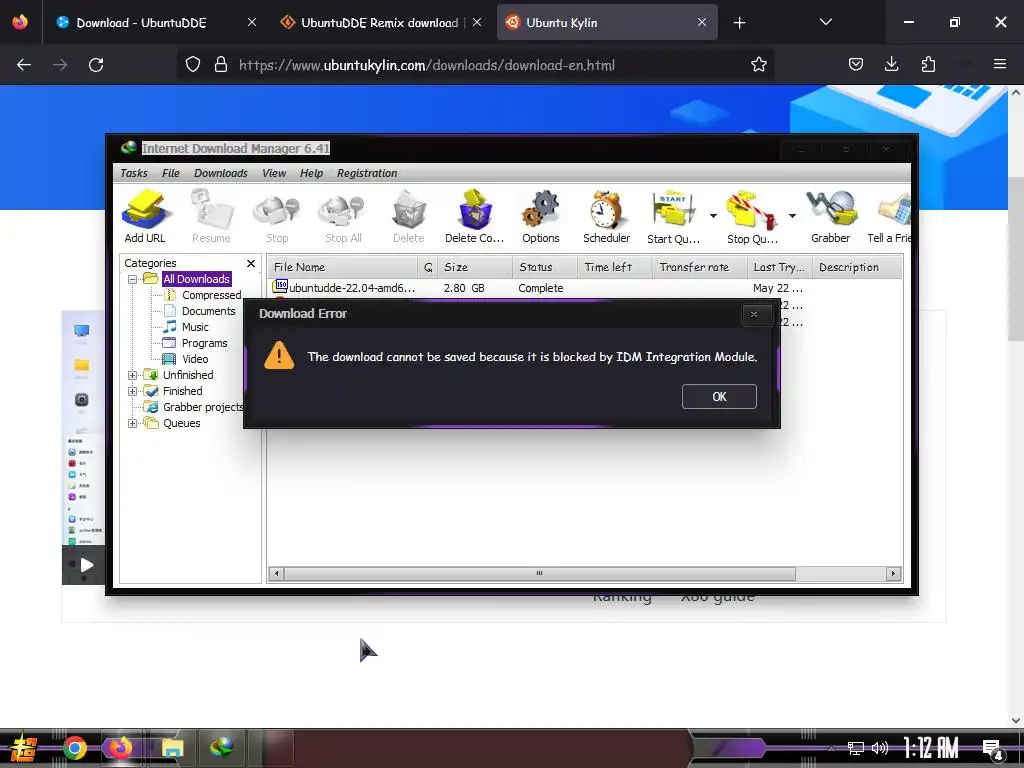Expand the Queues category node
Image resolution: width=1024 pixels, height=768 pixels.
pos(133,423)
